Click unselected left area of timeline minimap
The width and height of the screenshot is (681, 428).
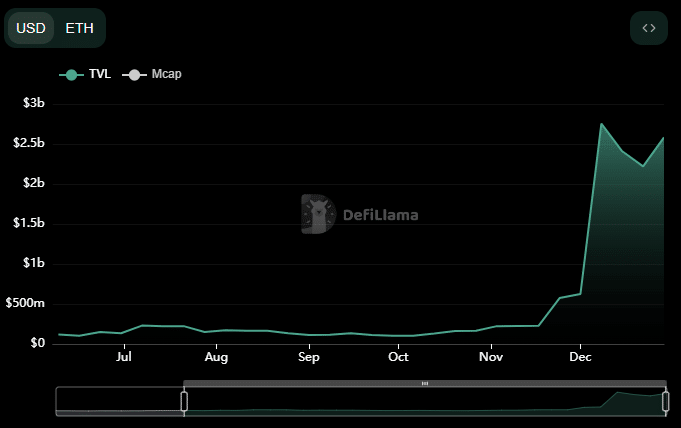[119, 401]
